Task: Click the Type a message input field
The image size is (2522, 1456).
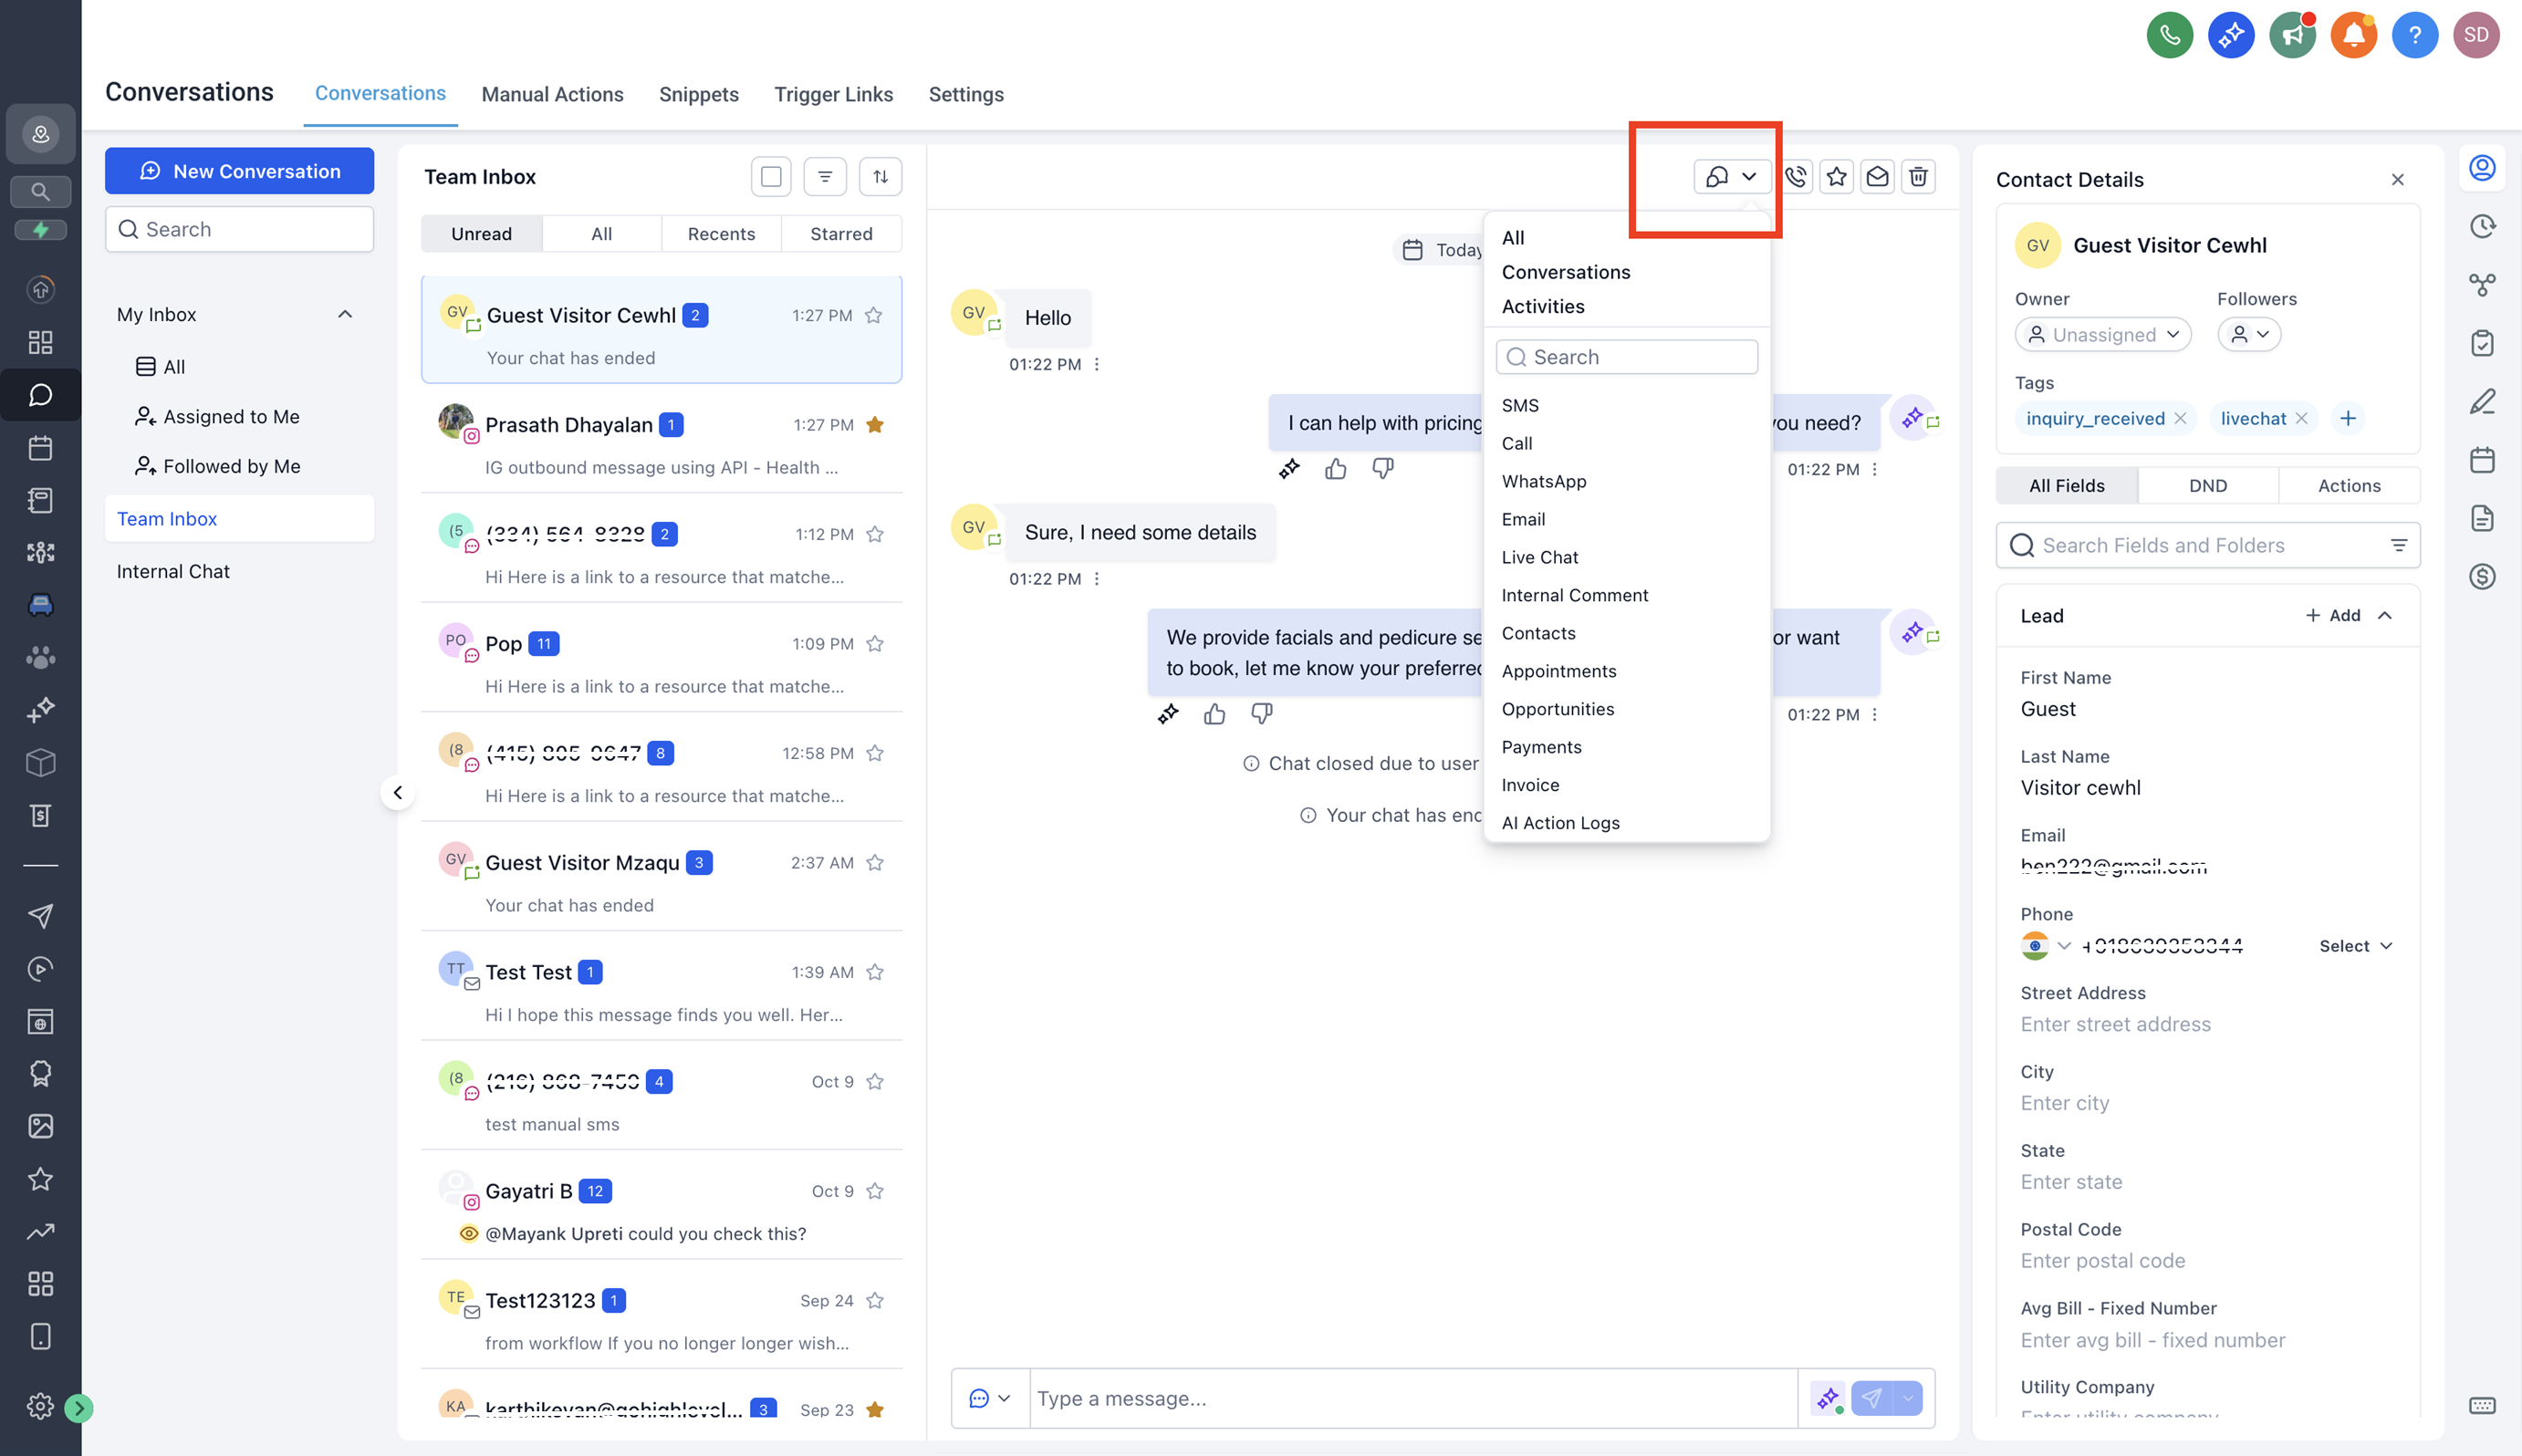Action: 1412,1398
